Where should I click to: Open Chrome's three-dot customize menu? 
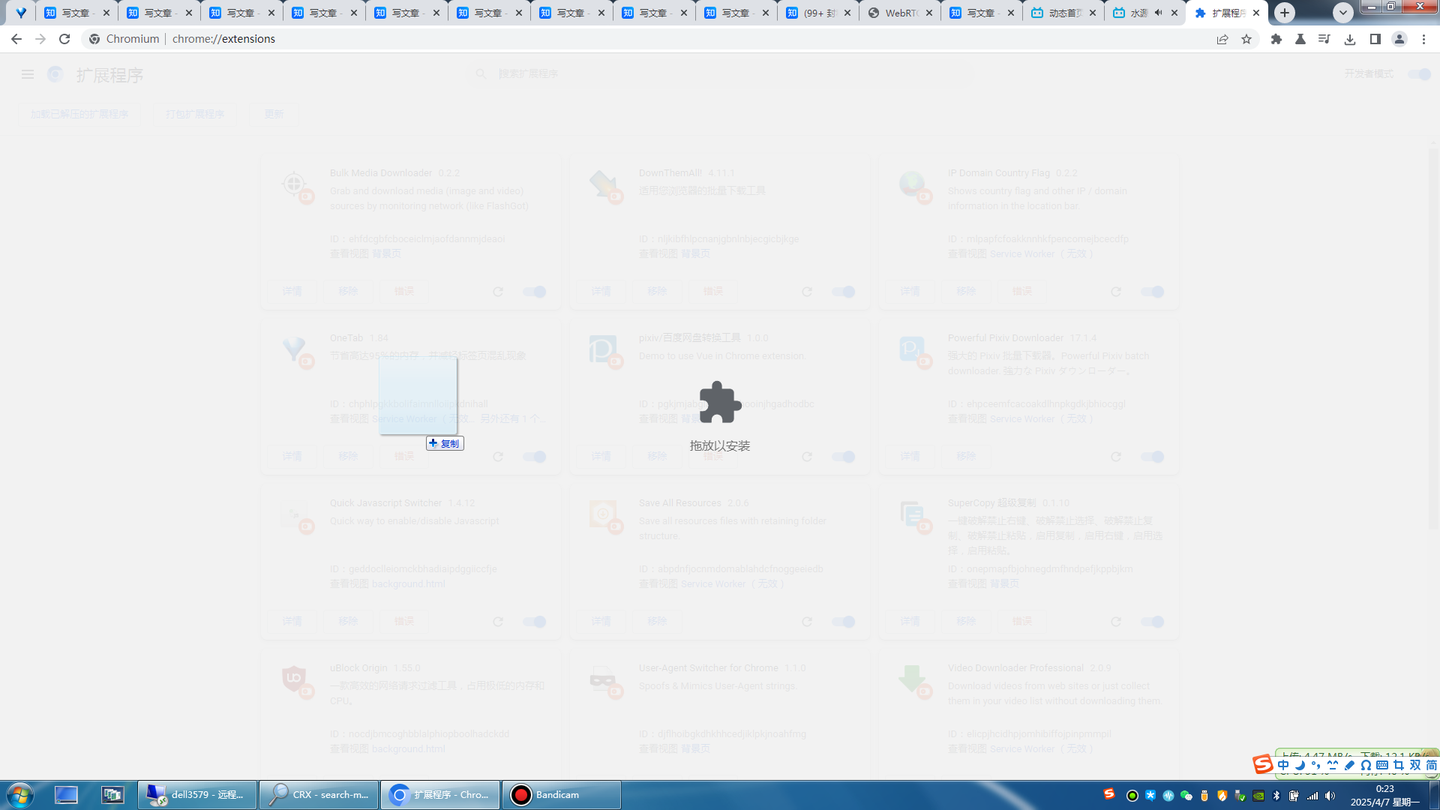coord(1424,38)
